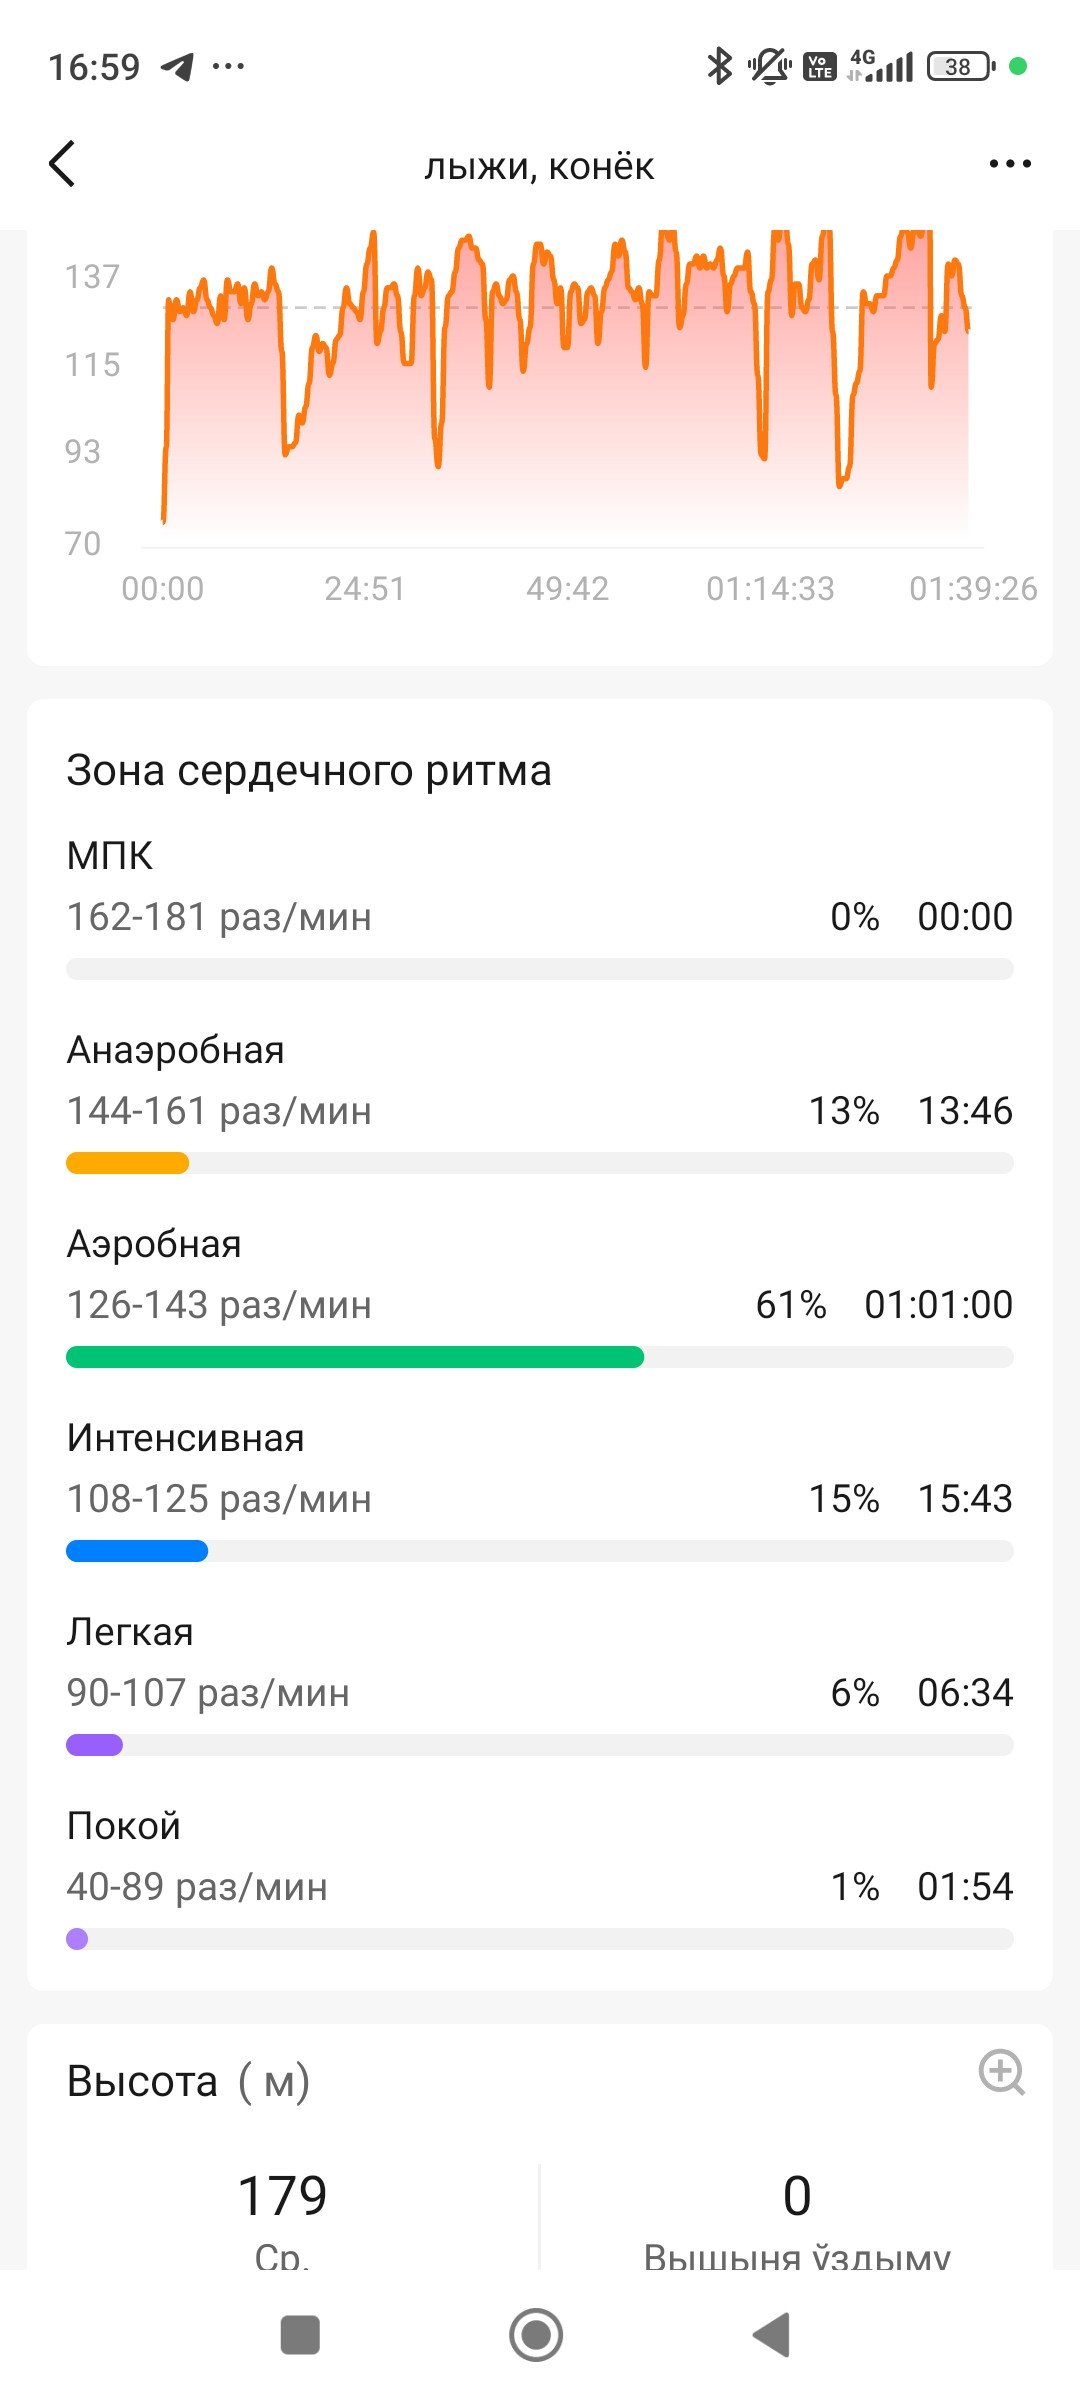
Task: Tap the Зона сердечного ритма heading
Action: [309, 771]
